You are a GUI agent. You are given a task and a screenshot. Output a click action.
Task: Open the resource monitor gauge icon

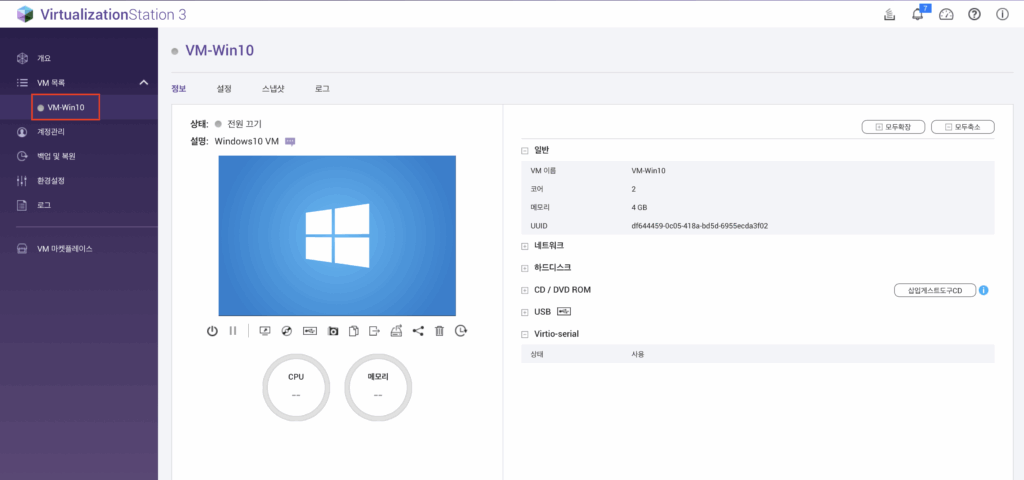pos(946,14)
